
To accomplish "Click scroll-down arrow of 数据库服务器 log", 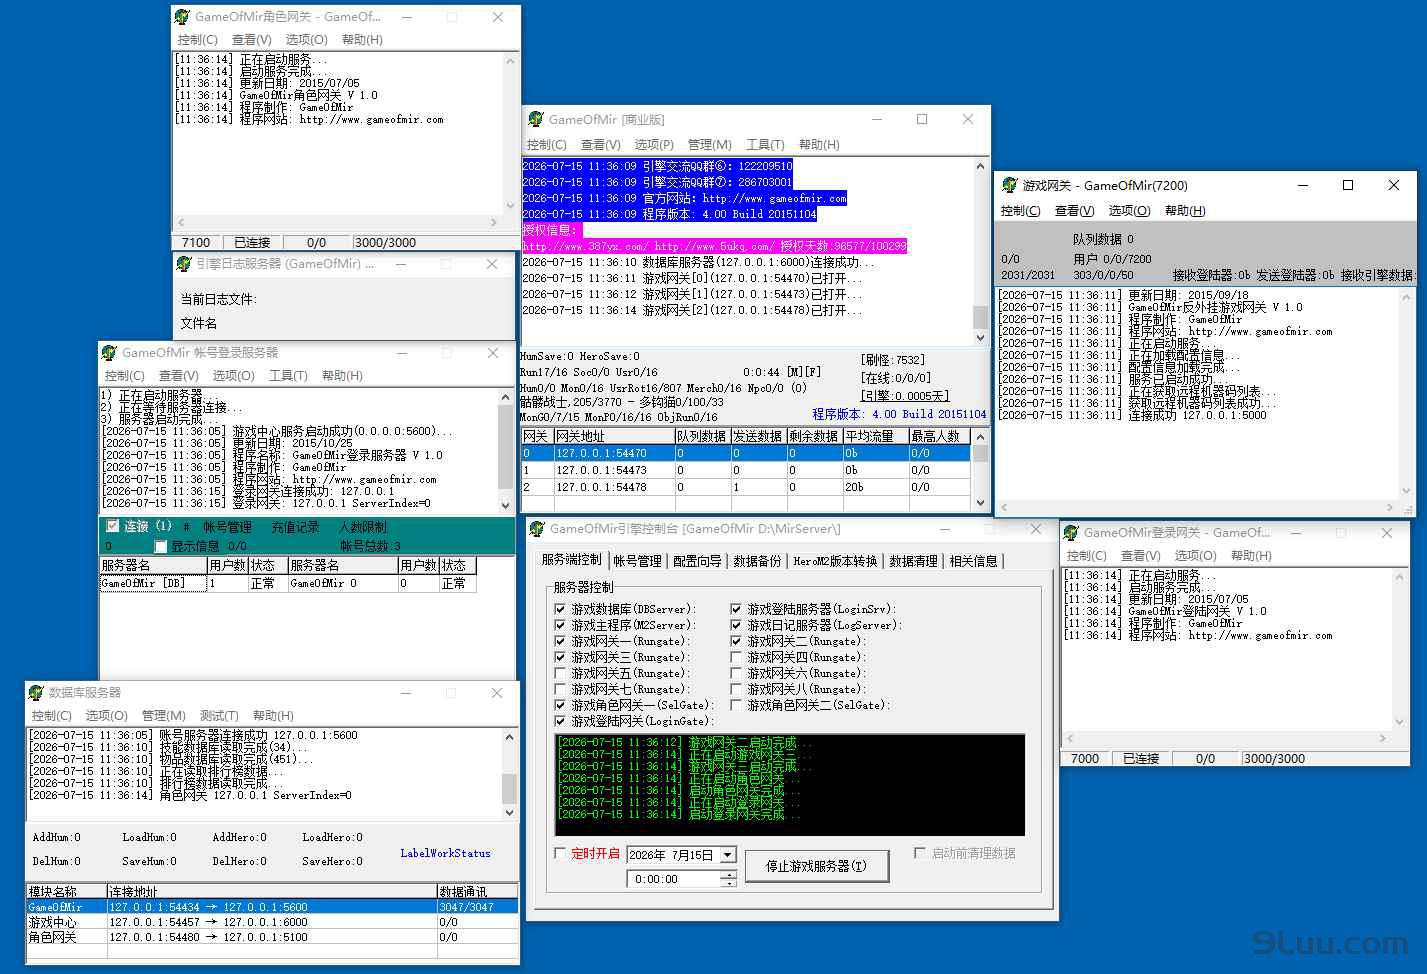I will [510, 813].
